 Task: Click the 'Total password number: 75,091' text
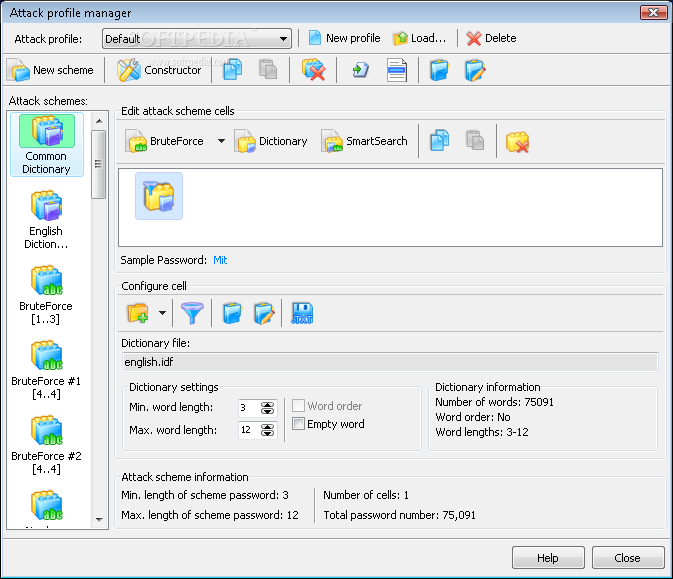coord(399,515)
